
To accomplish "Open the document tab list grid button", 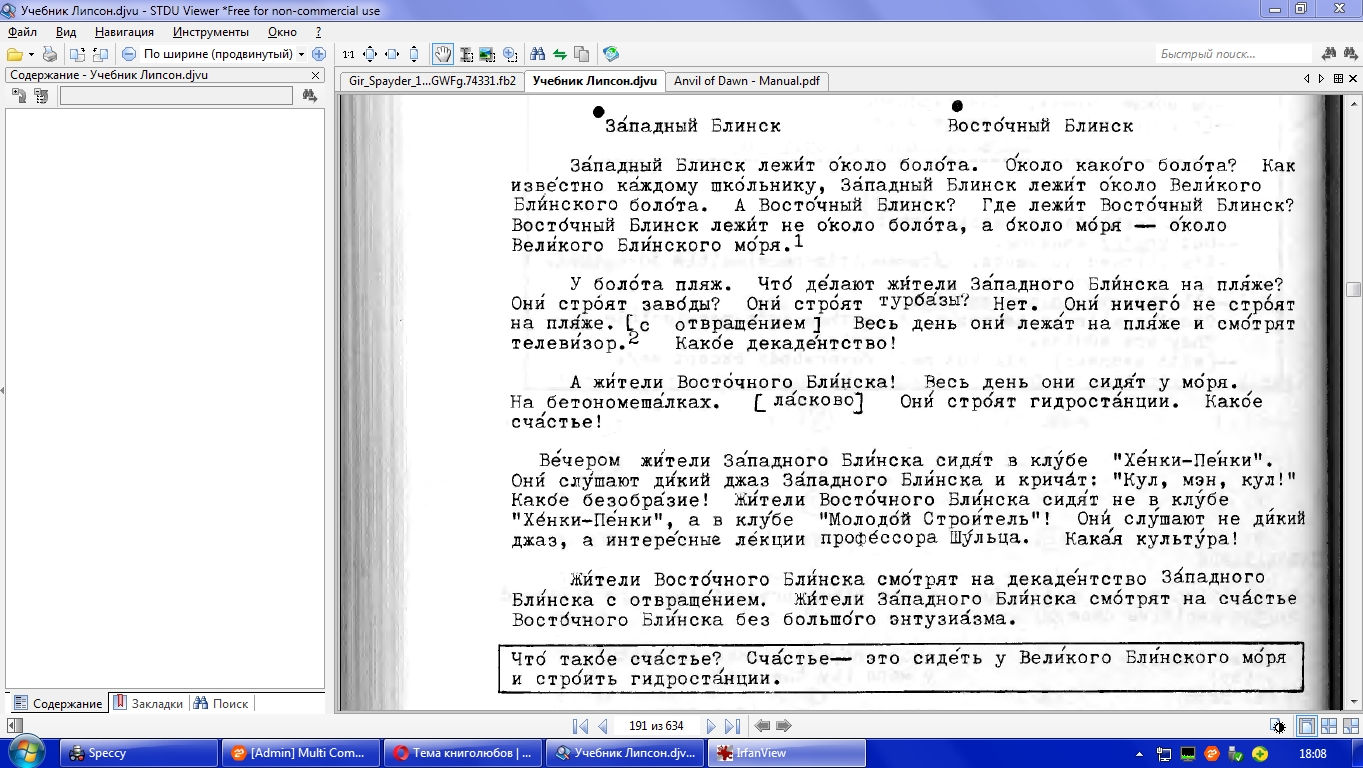I will [x=1339, y=78].
